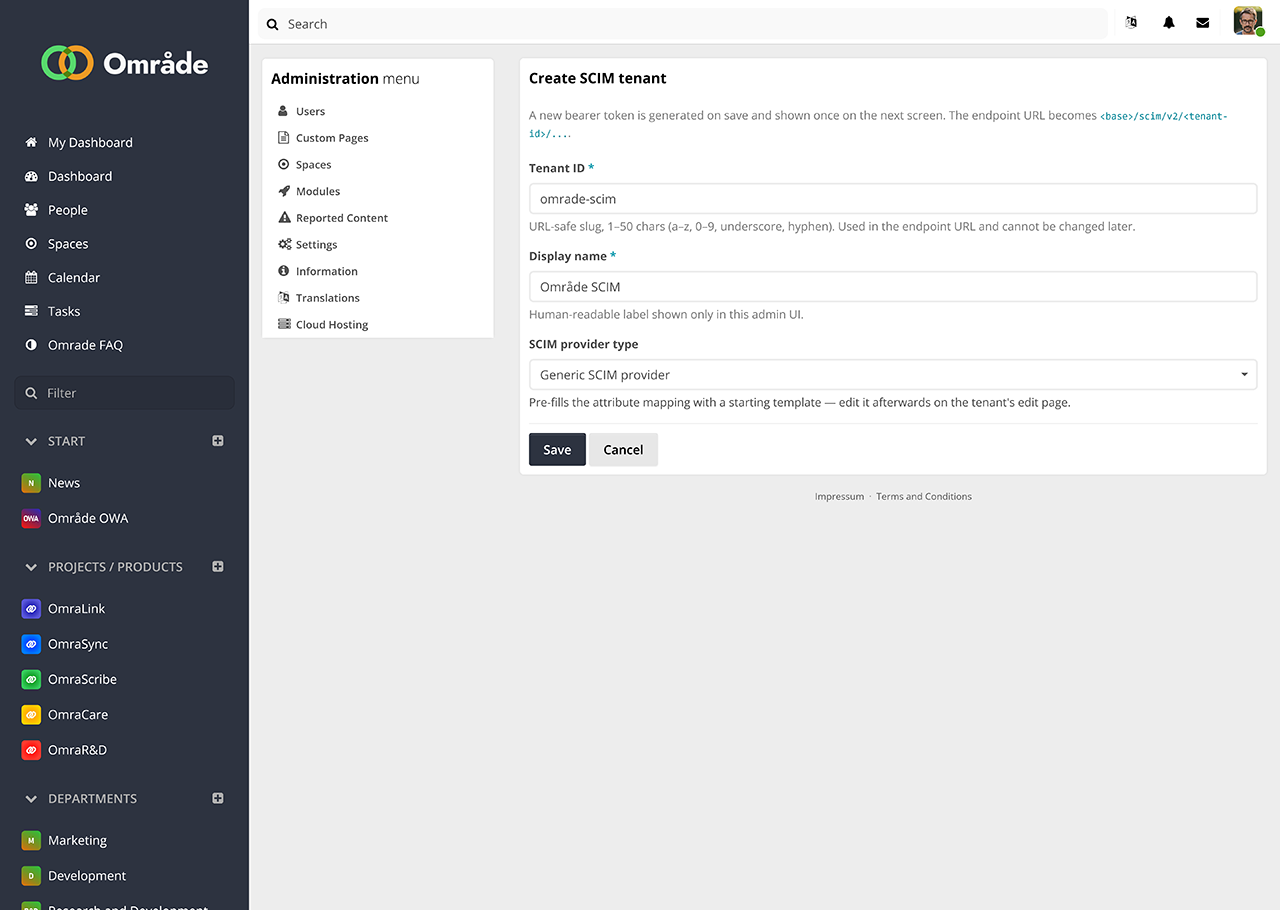Click the plus icon beside DEPARTMENTS
This screenshot has width=1280, height=910.
click(218, 799)
